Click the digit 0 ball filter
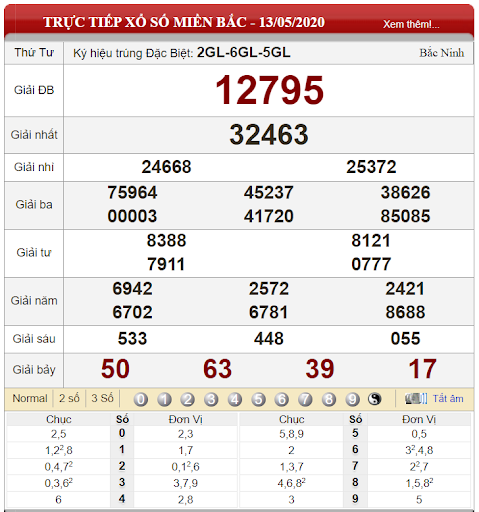The width and height of the screenshot is (479, 512). click(x=141, y=399)
